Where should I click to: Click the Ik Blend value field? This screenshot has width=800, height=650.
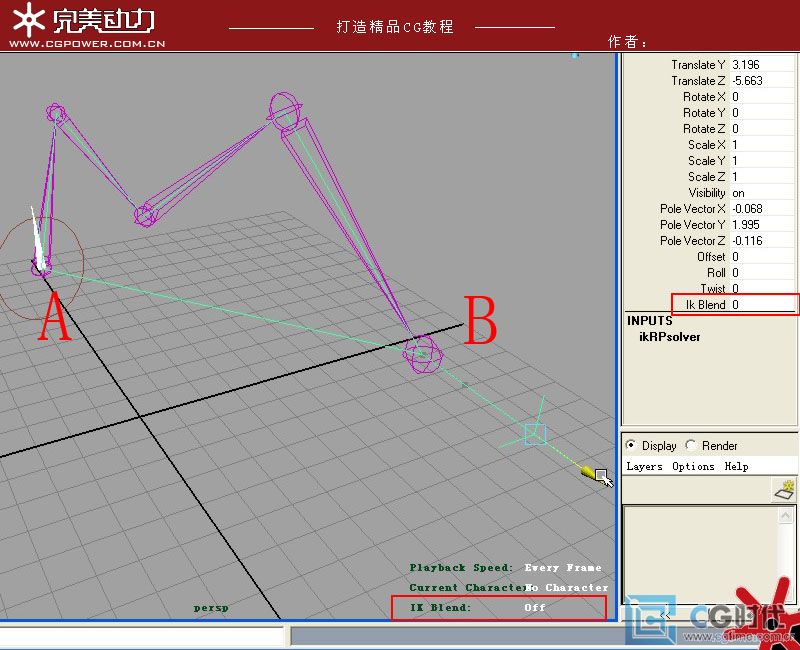point(763,305)
